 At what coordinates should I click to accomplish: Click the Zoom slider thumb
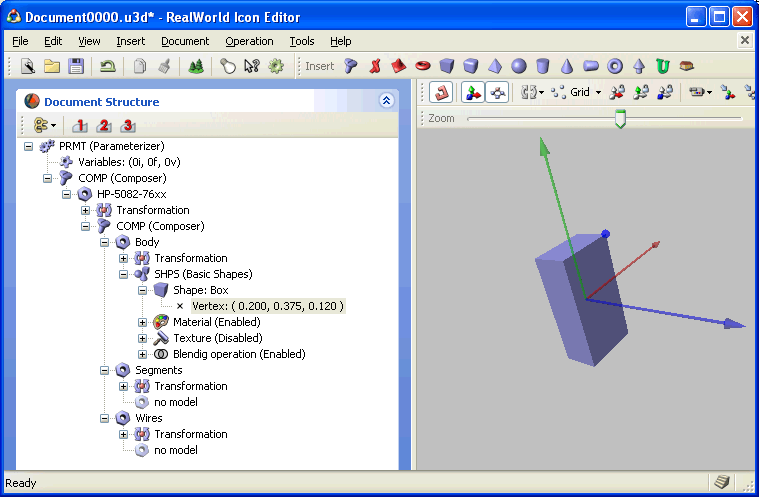point(620,119)
